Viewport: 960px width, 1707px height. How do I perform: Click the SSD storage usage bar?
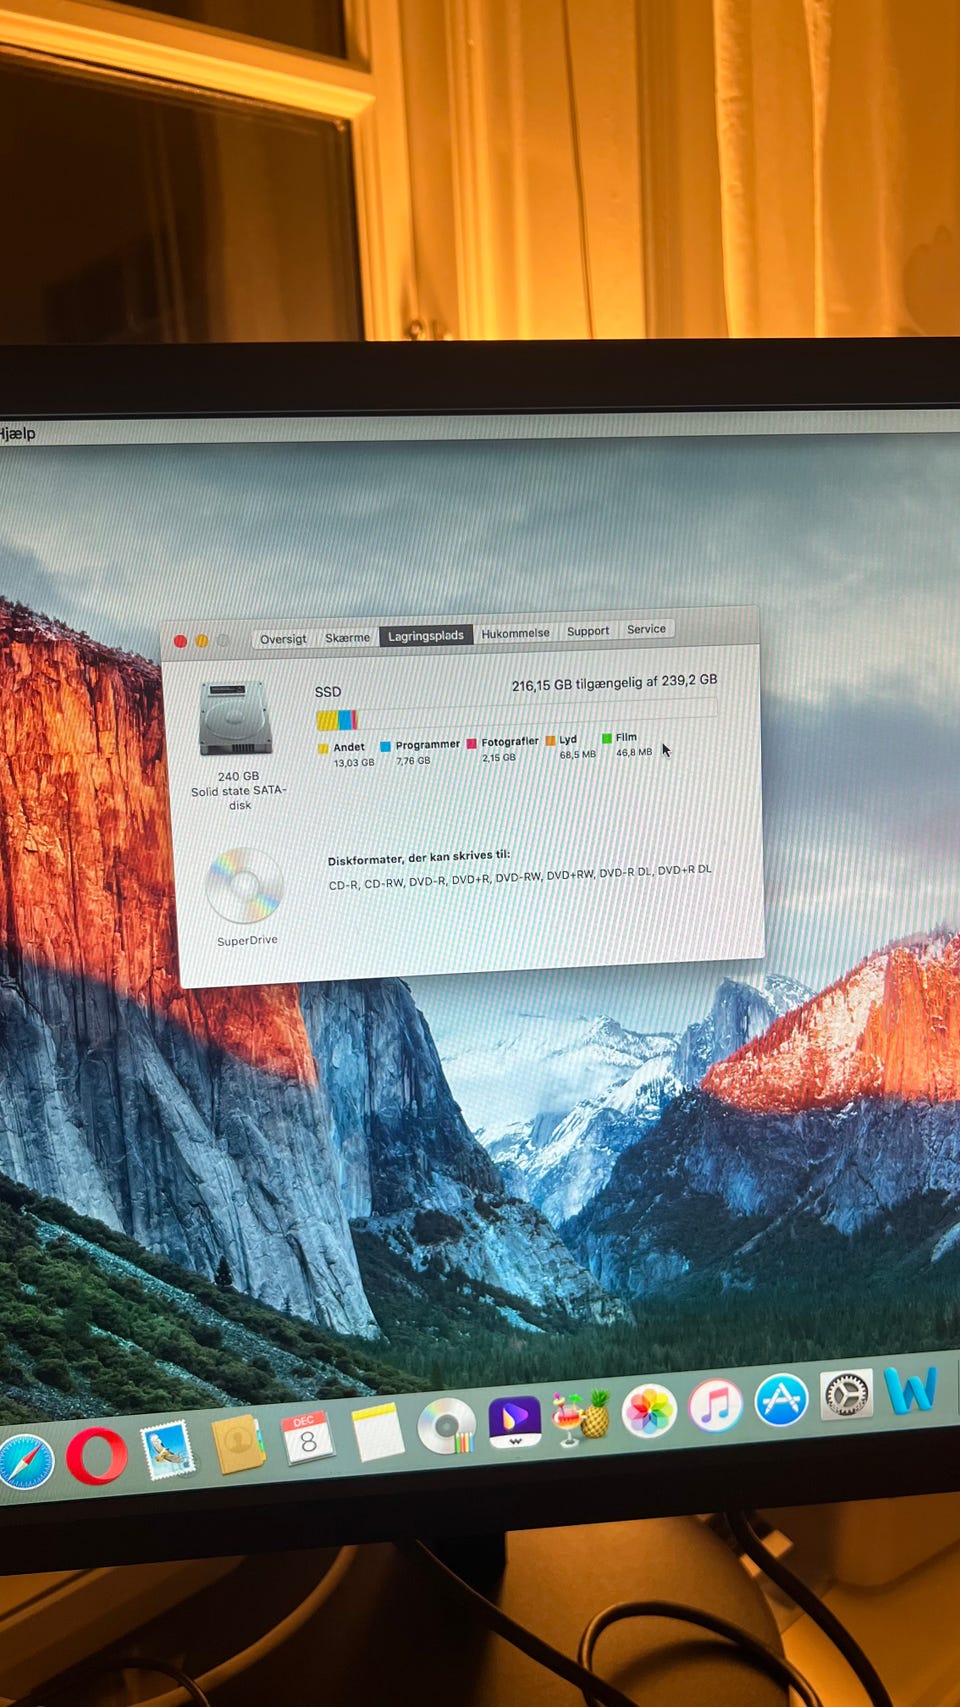coord(516,713)
